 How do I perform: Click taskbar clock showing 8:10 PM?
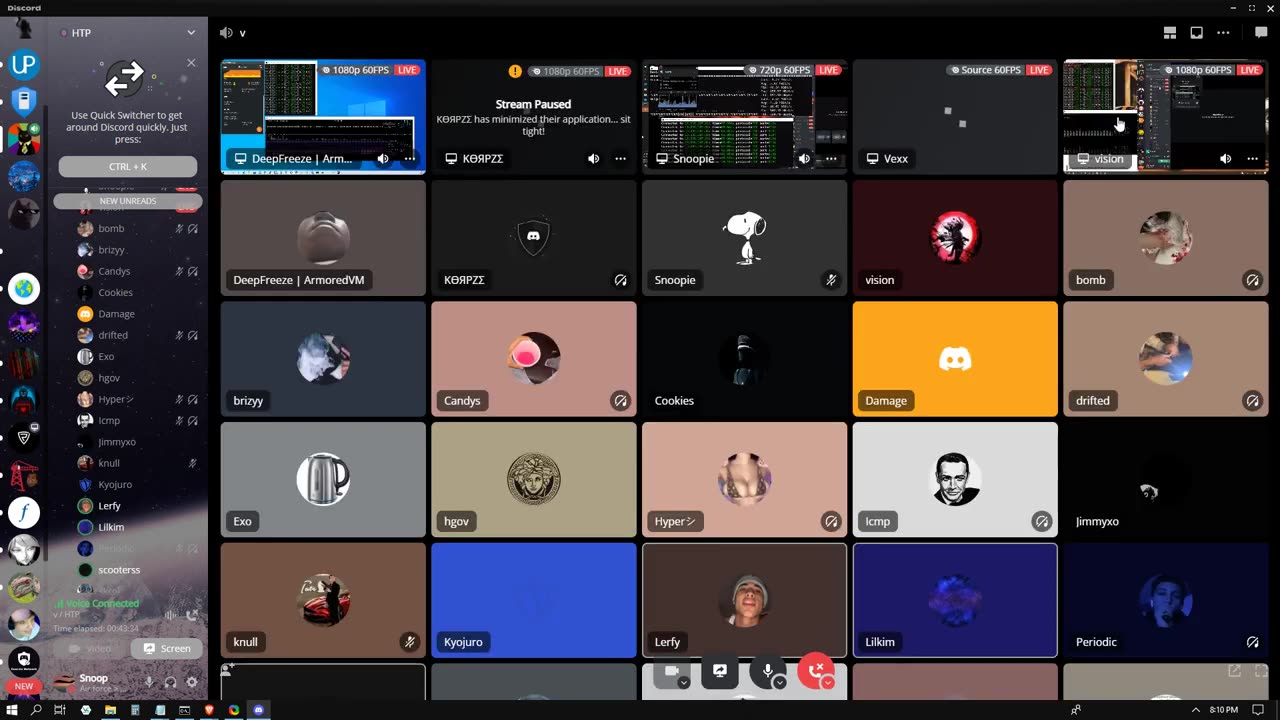pos(1223,710)
